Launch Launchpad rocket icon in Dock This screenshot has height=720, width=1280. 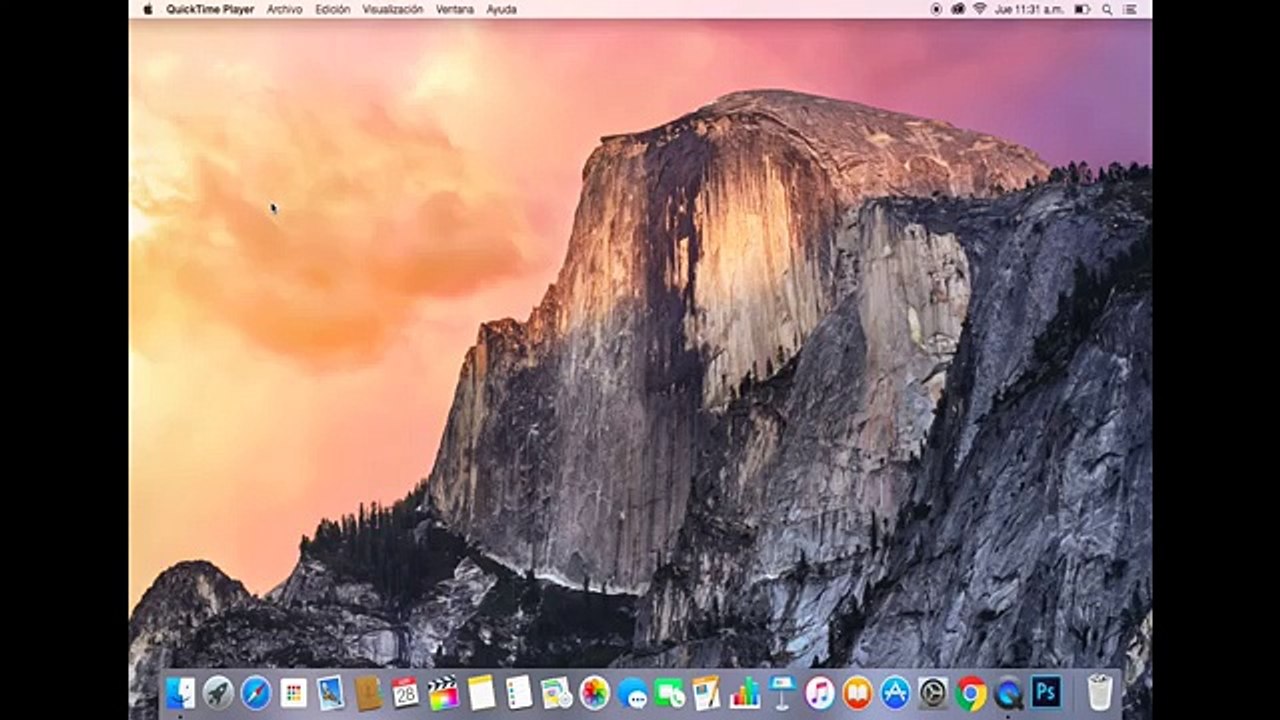[218, 692]
